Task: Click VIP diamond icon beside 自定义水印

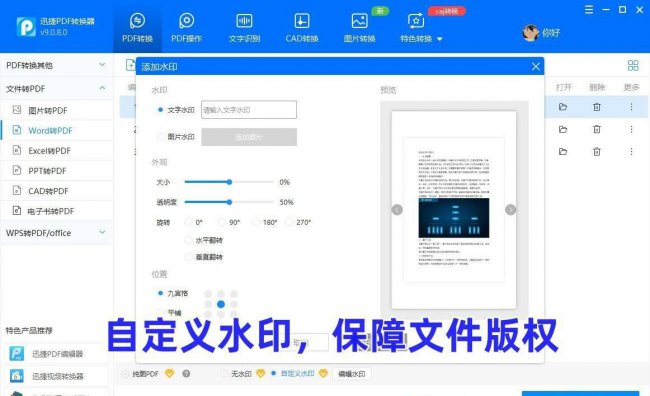Action: click(323, 374)
